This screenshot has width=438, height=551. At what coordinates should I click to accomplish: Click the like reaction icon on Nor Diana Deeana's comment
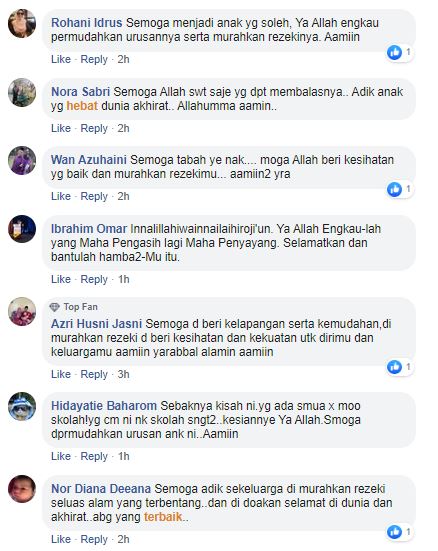pyautogui.click(x=394, y=532)
